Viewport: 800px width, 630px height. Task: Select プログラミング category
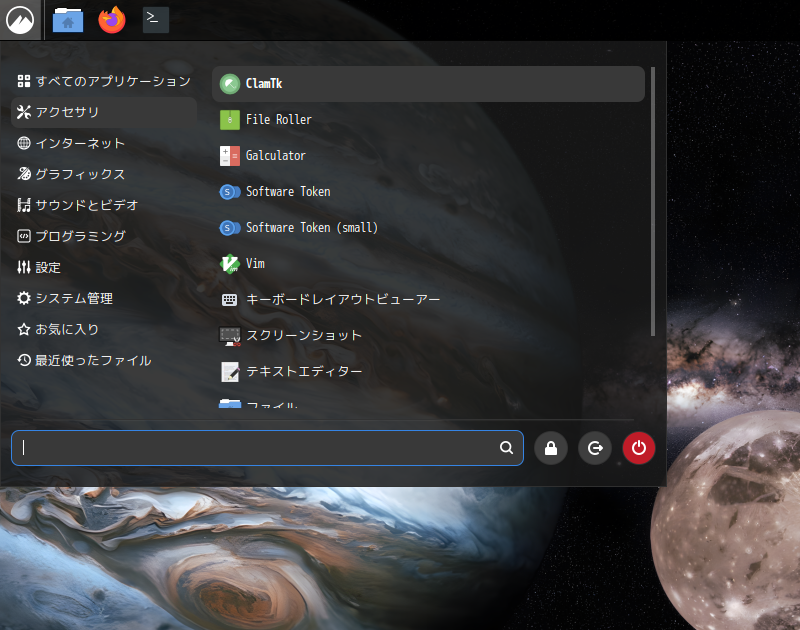[x=104, y=236]
